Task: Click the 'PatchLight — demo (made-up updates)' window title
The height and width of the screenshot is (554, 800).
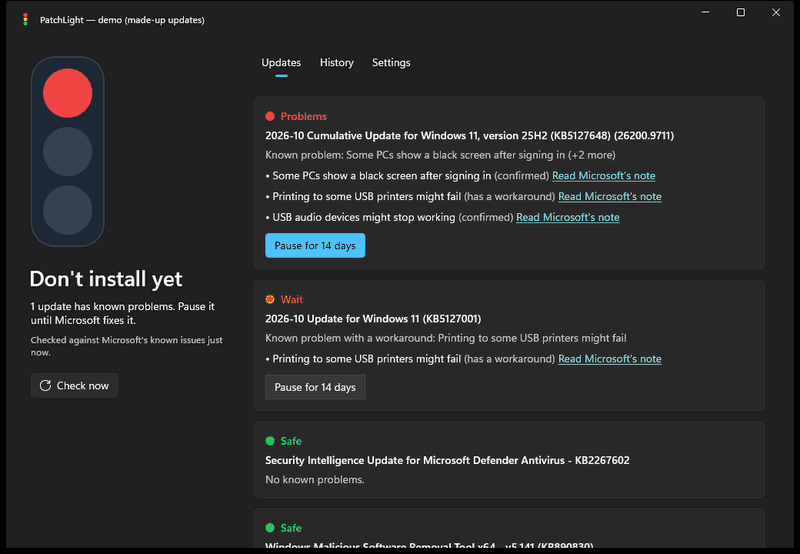Action: click(122, 20)
